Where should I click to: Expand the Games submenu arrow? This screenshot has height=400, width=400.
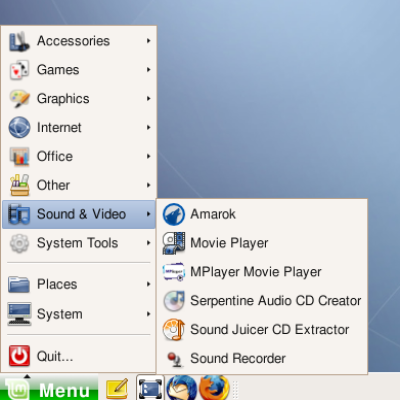tap(149, 70)
